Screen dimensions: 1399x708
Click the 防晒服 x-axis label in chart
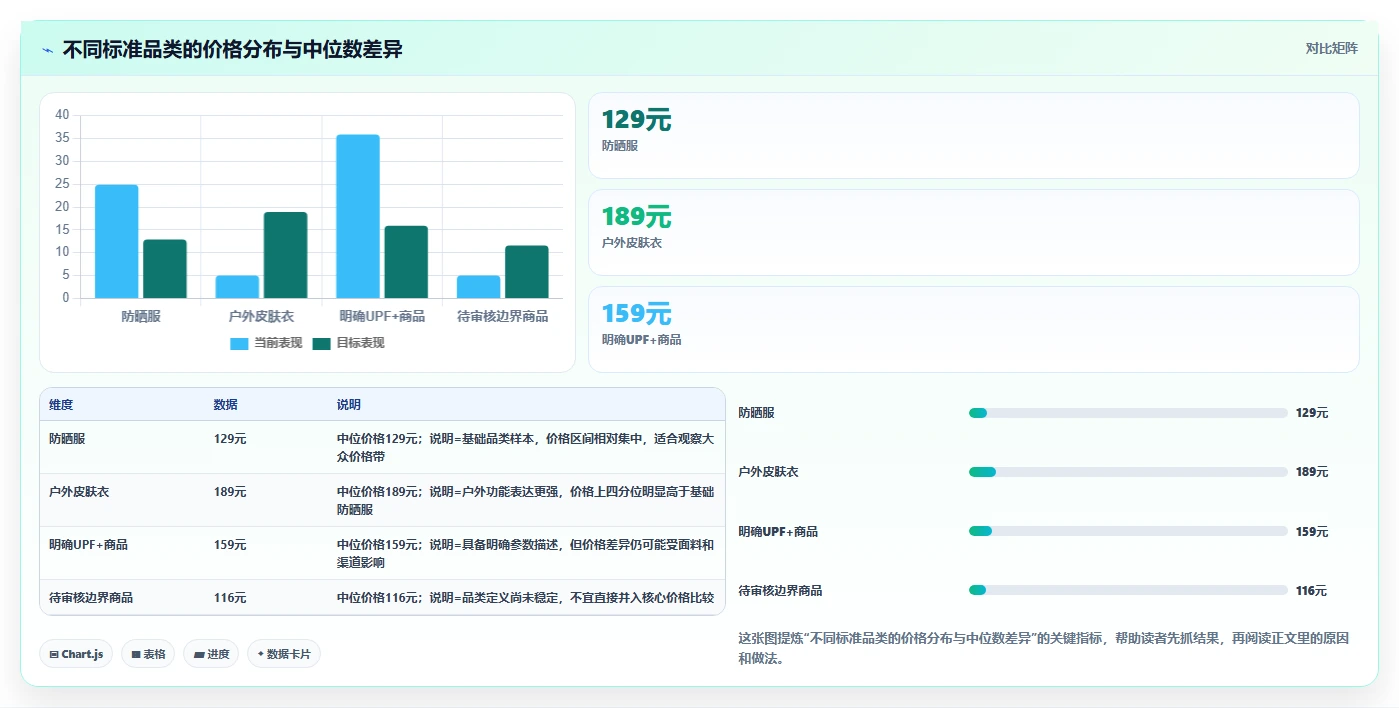141,317
